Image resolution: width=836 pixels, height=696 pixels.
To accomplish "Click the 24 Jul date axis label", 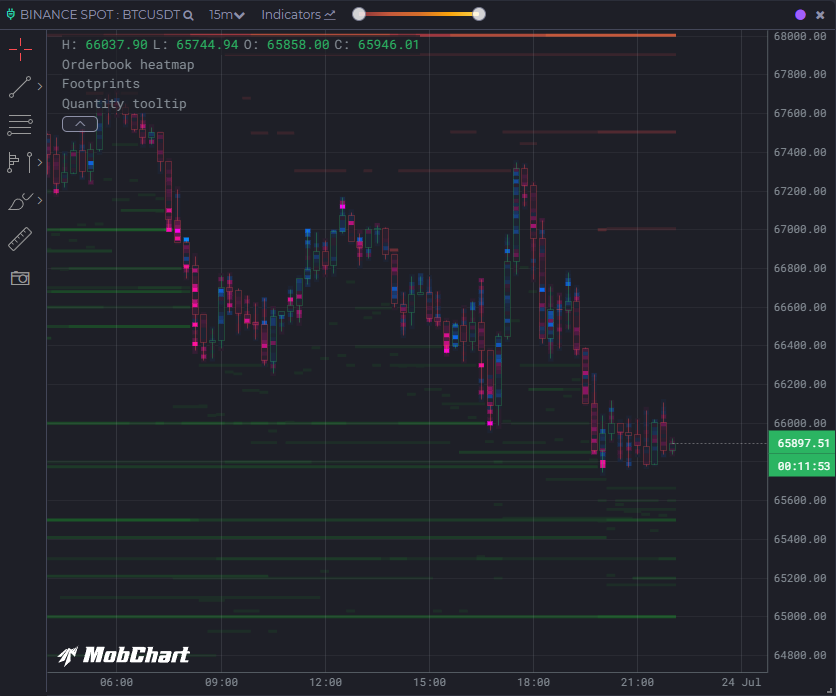I will pyautogui.click(x=741, y=682).
